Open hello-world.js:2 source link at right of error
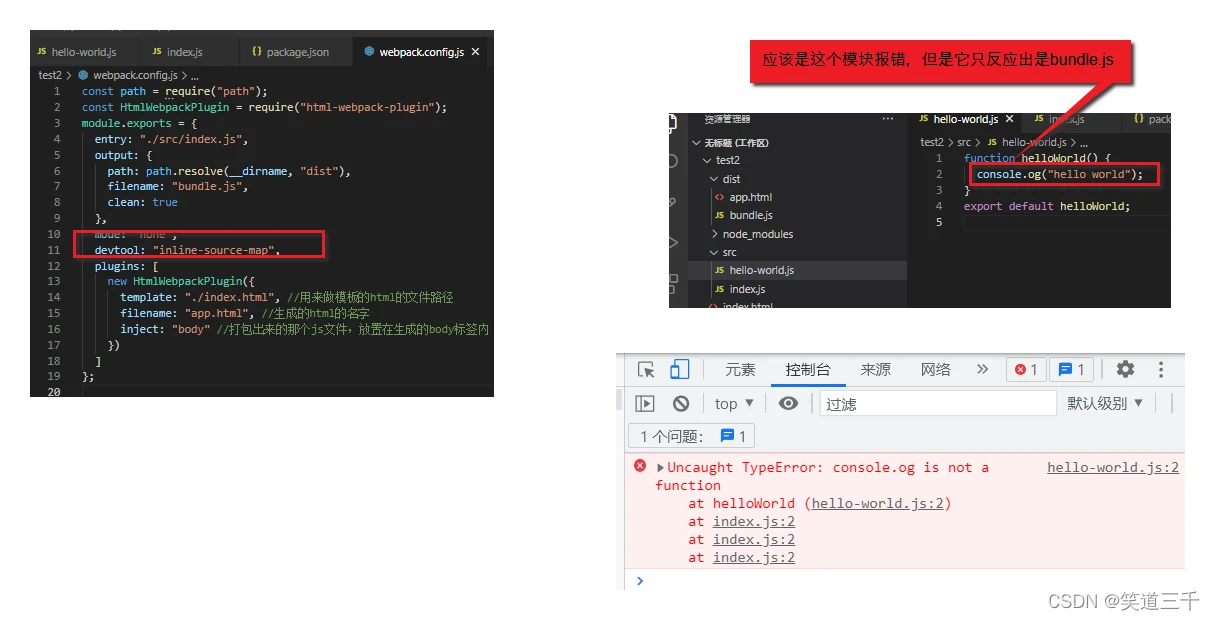 [x=1113, y=467]
